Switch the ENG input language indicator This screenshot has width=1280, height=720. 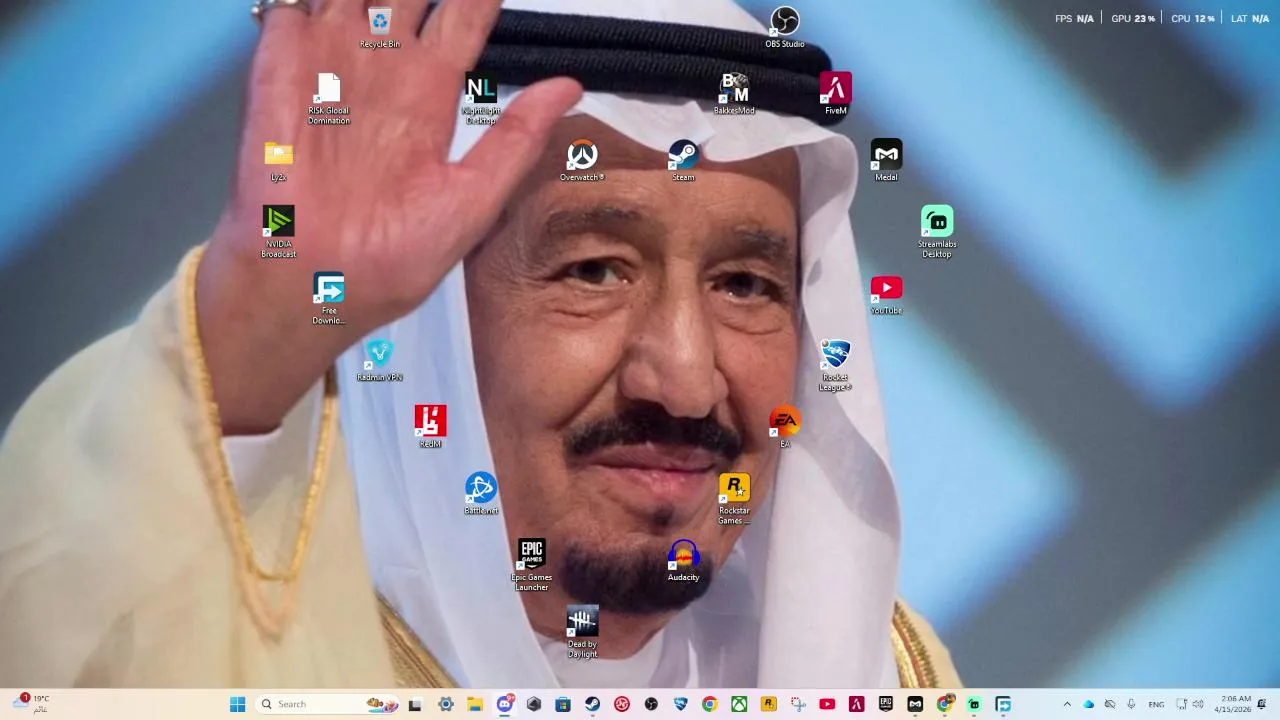[1156, 704]
